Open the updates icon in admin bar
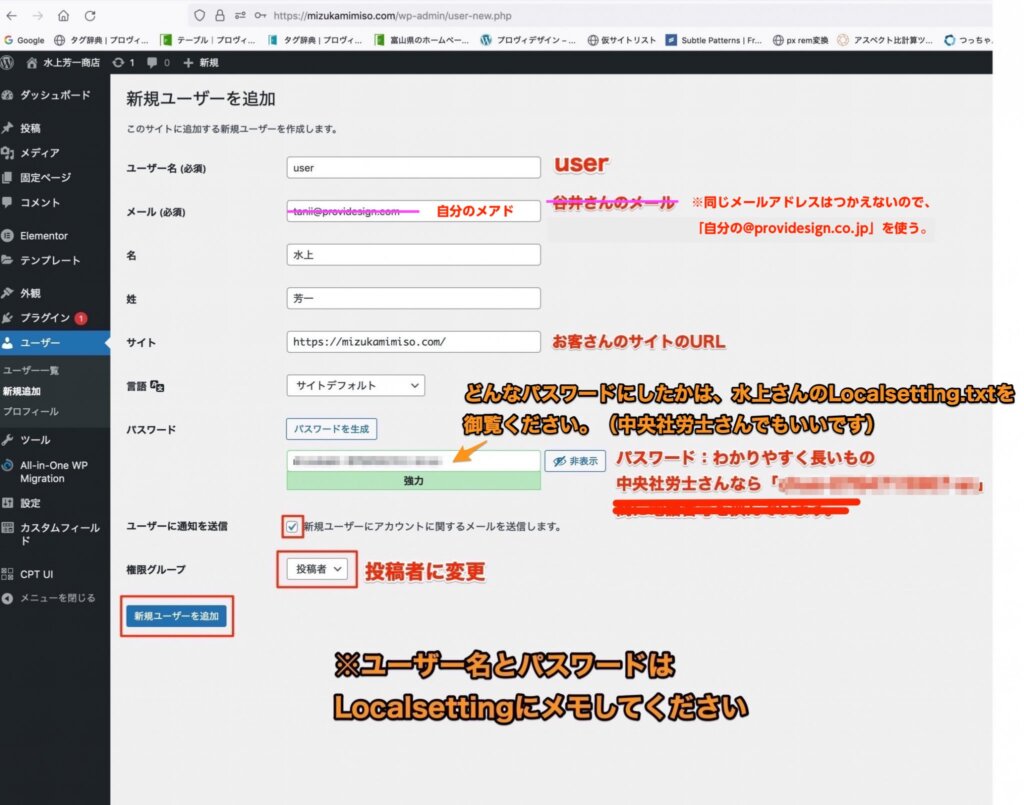1024x805 pixels. pos(123,63)
